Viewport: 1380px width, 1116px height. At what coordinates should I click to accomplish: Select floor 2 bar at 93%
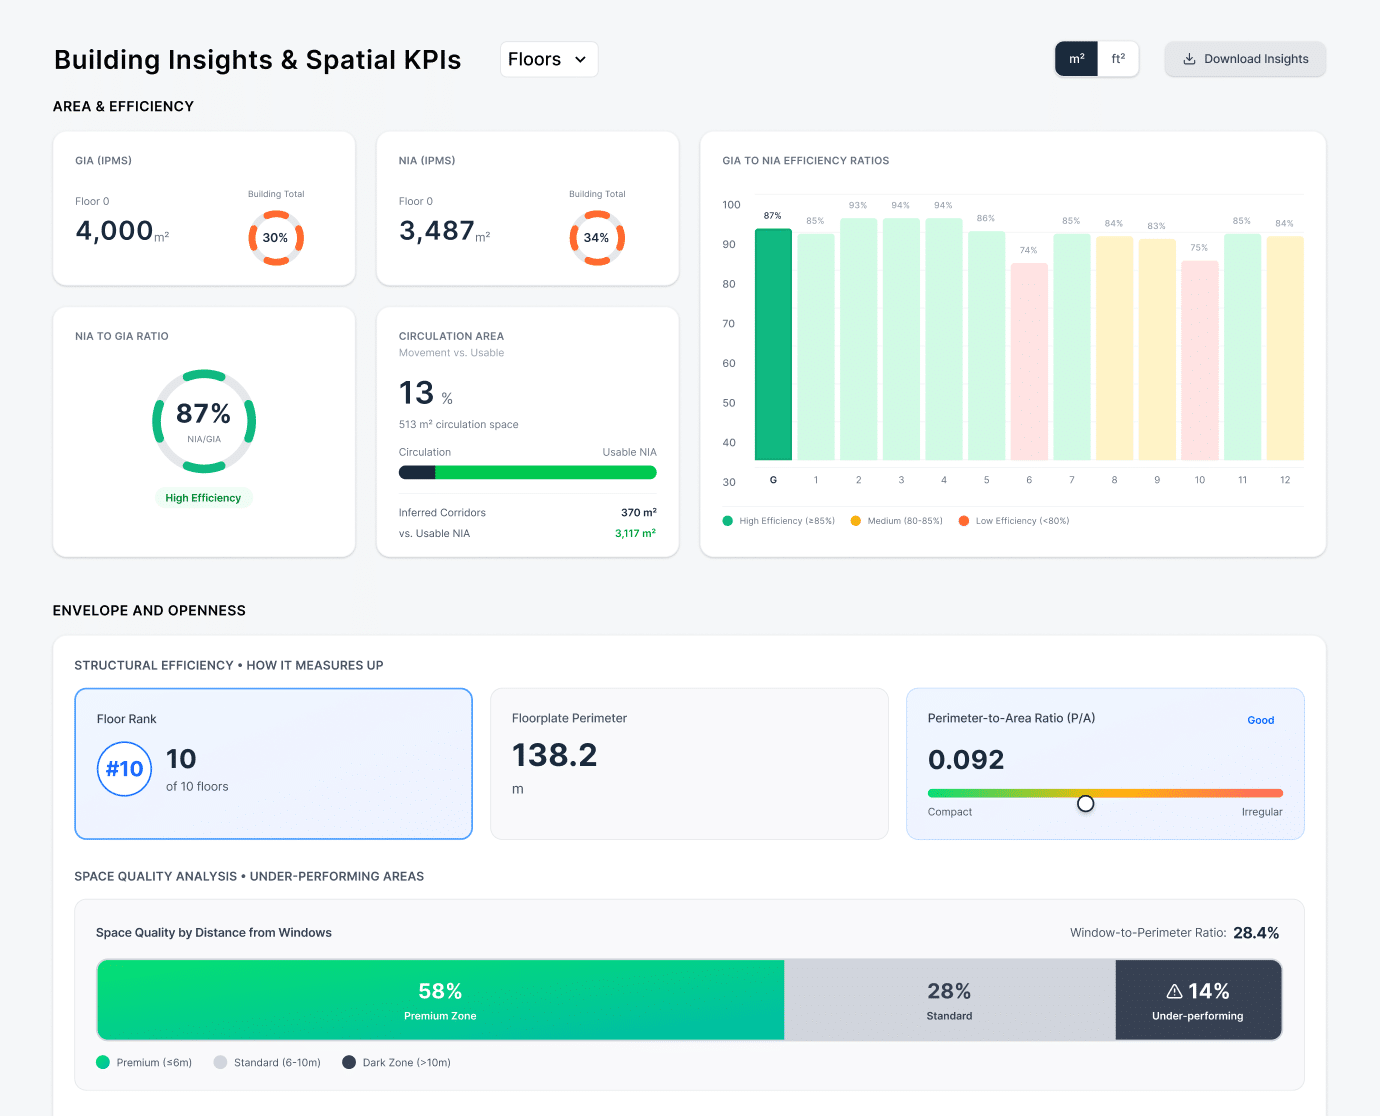click(858, 339)
